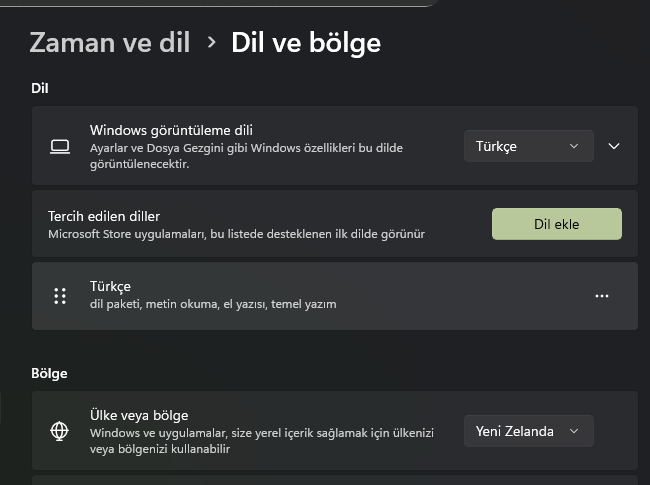Click the Tercih edilen diller heading
The height and width of the screenshot is (485, 650).
[x=104, y=216]
